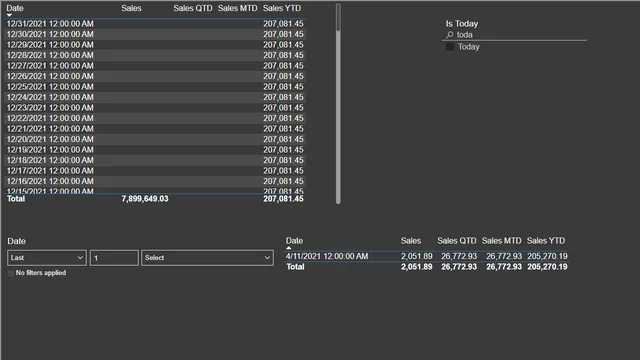Open the 'Select' period dropdown
The width and height of the screenshot is (640, 360).
pyautogui.click(x=207, y=258)
